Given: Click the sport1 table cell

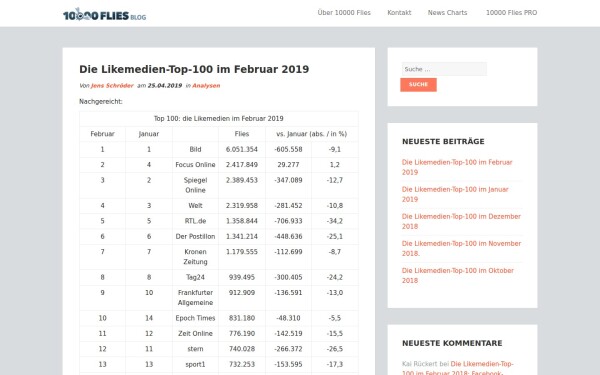Looking at the screenshot, I should pos(195,364).
